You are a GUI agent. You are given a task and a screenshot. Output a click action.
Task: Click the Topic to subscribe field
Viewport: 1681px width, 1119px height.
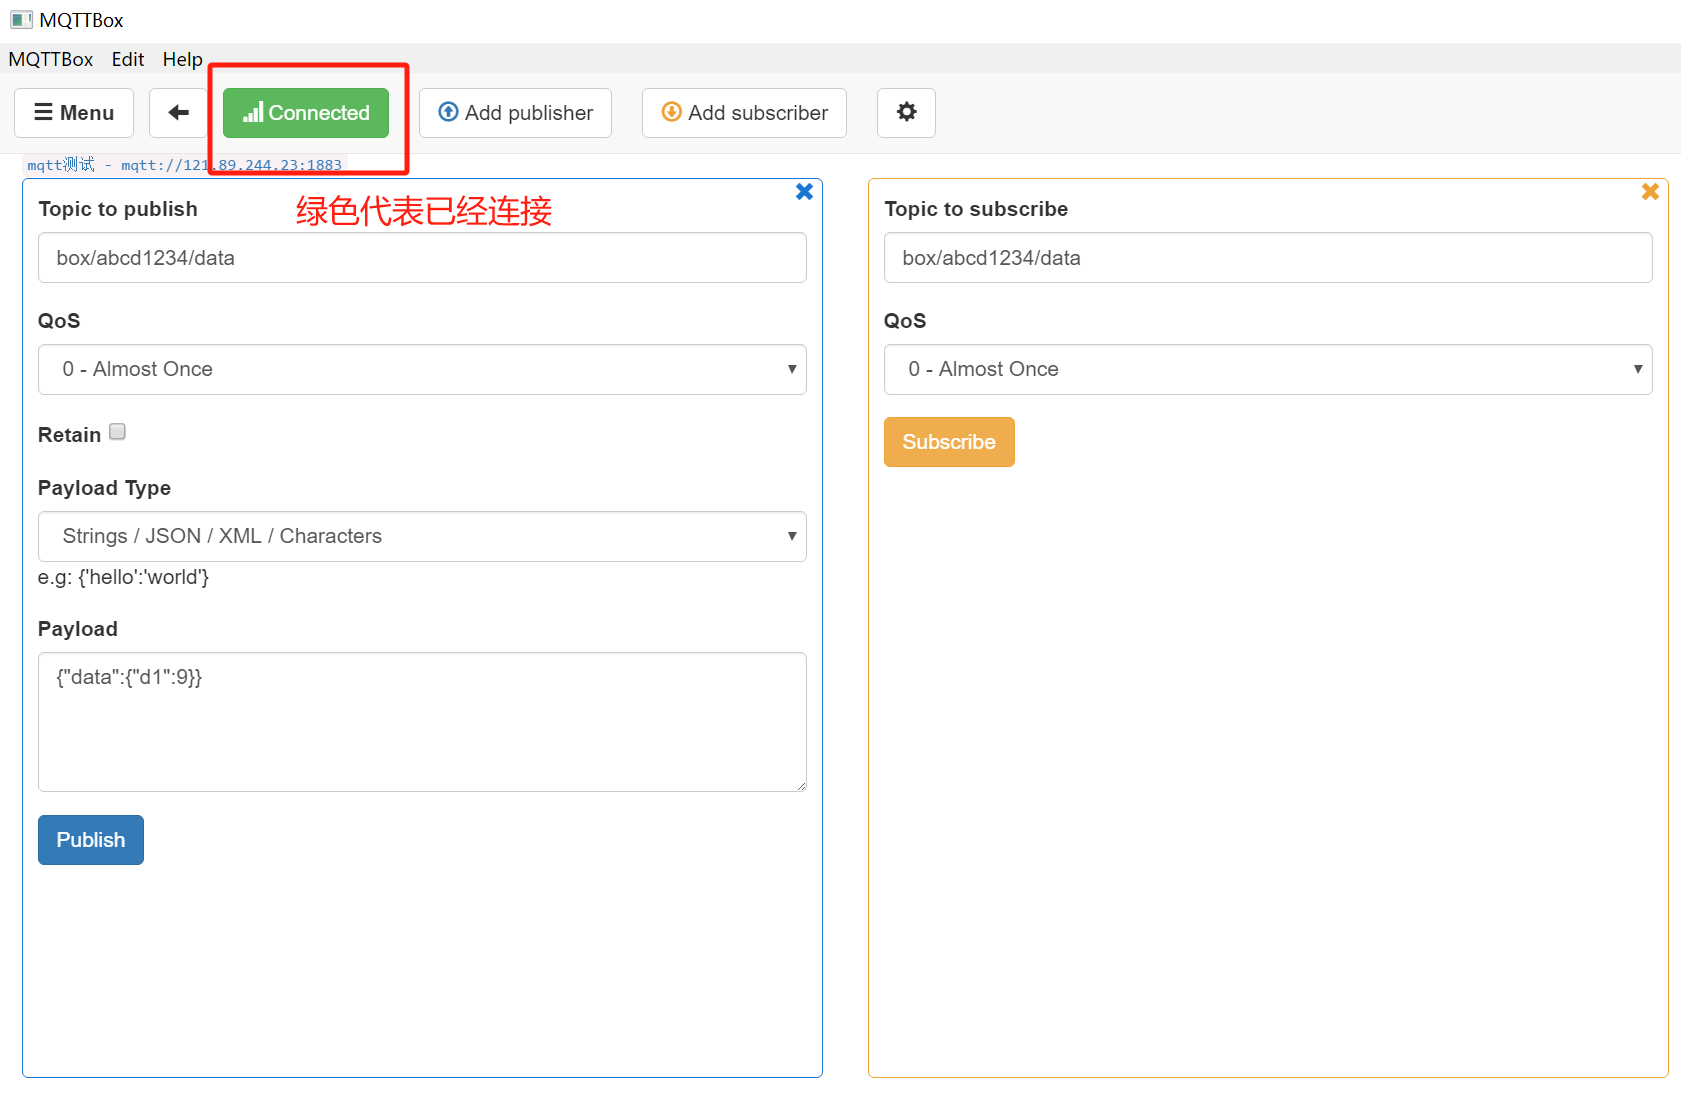[1268, 258]
